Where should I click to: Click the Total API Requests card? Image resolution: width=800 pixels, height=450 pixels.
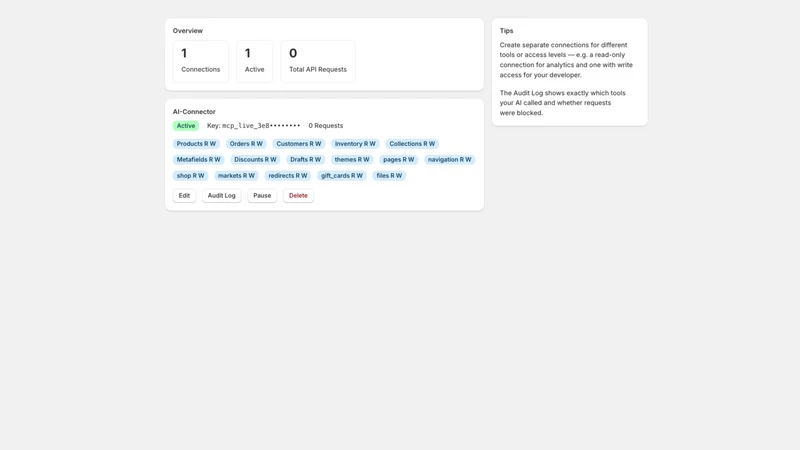pos(318,61)
